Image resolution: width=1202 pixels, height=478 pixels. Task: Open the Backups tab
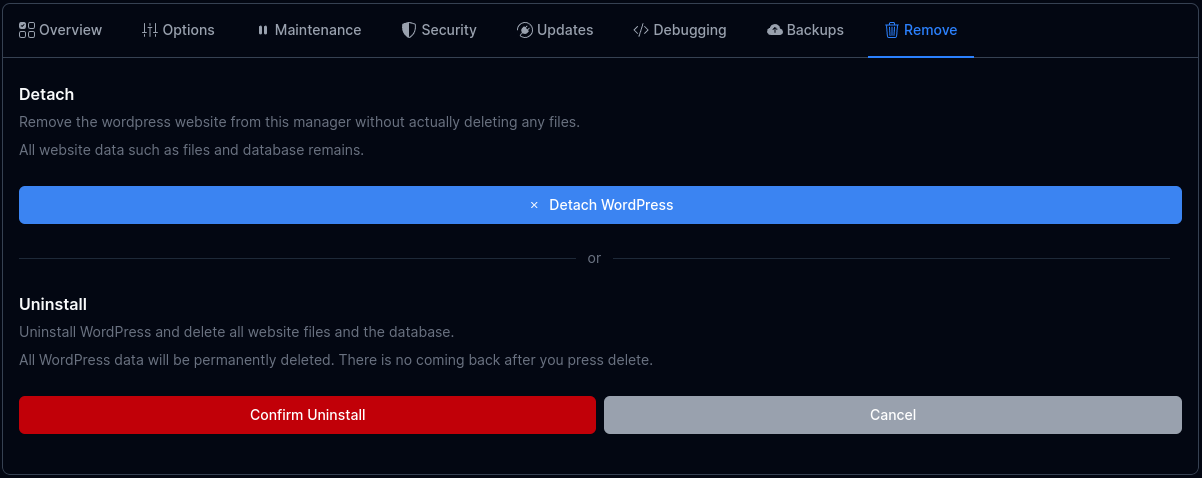coord(815,30)
